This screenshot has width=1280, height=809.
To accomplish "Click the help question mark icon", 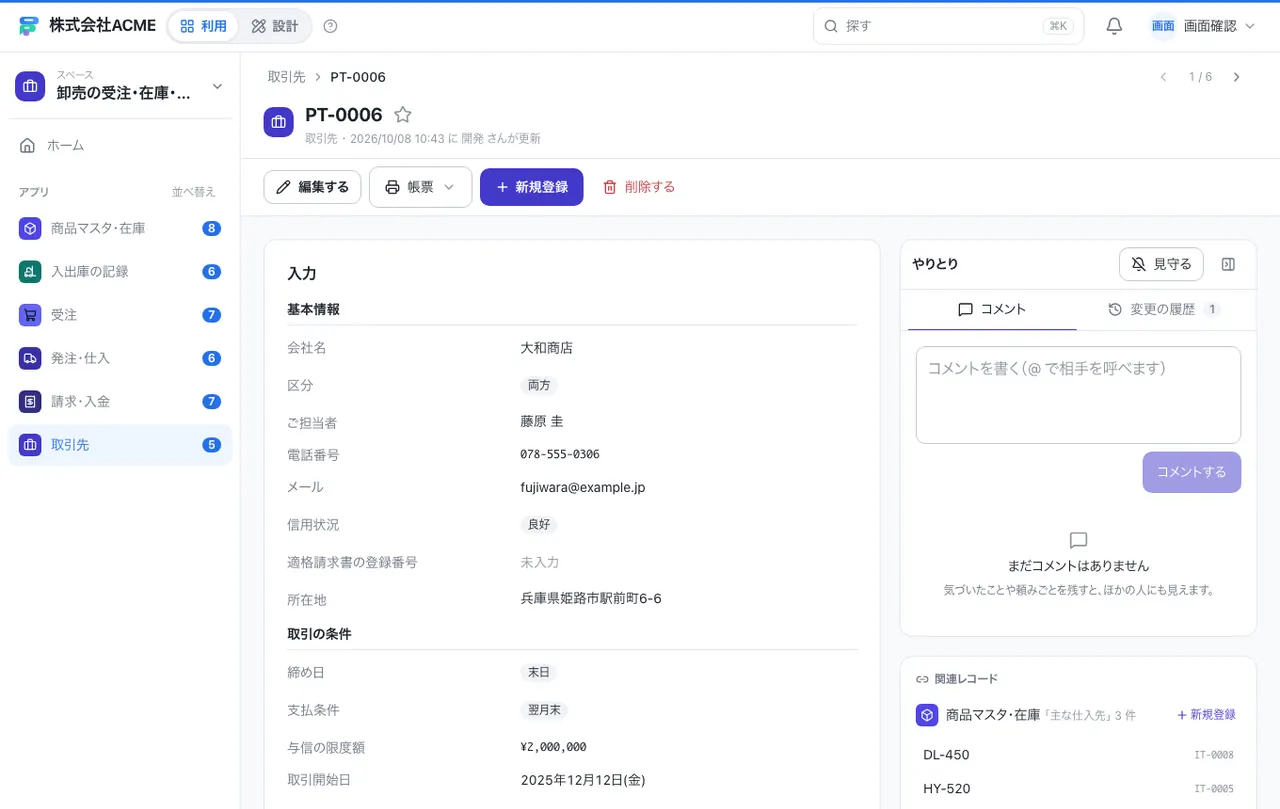I will [x=331, y=26].
